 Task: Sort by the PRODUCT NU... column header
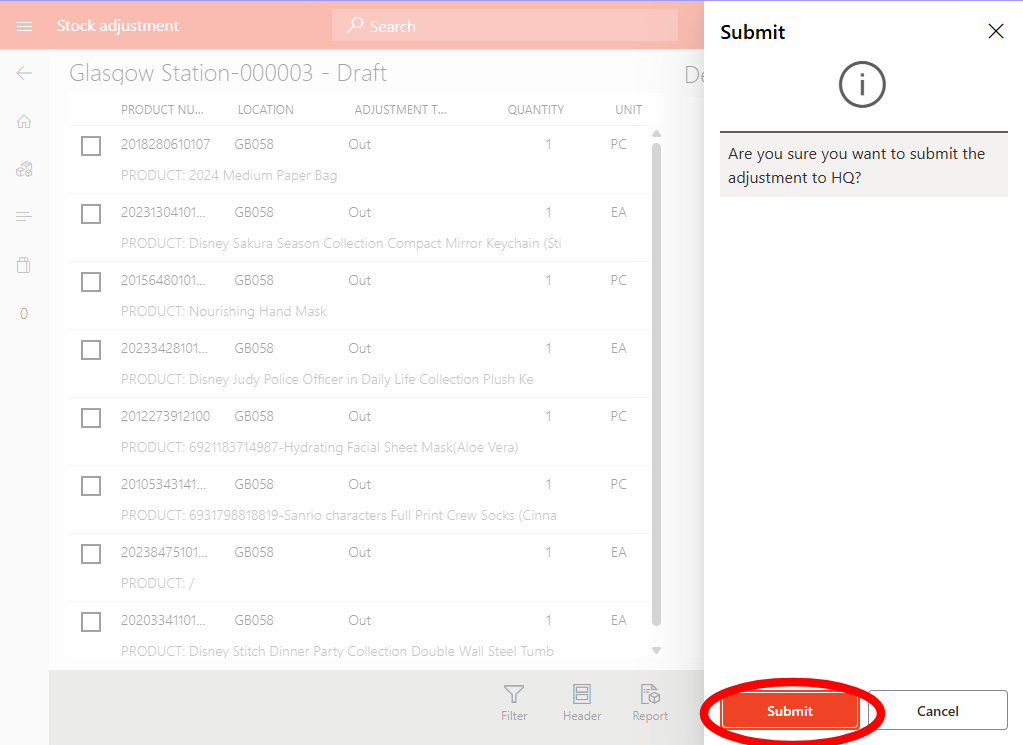tap(162, 110)
